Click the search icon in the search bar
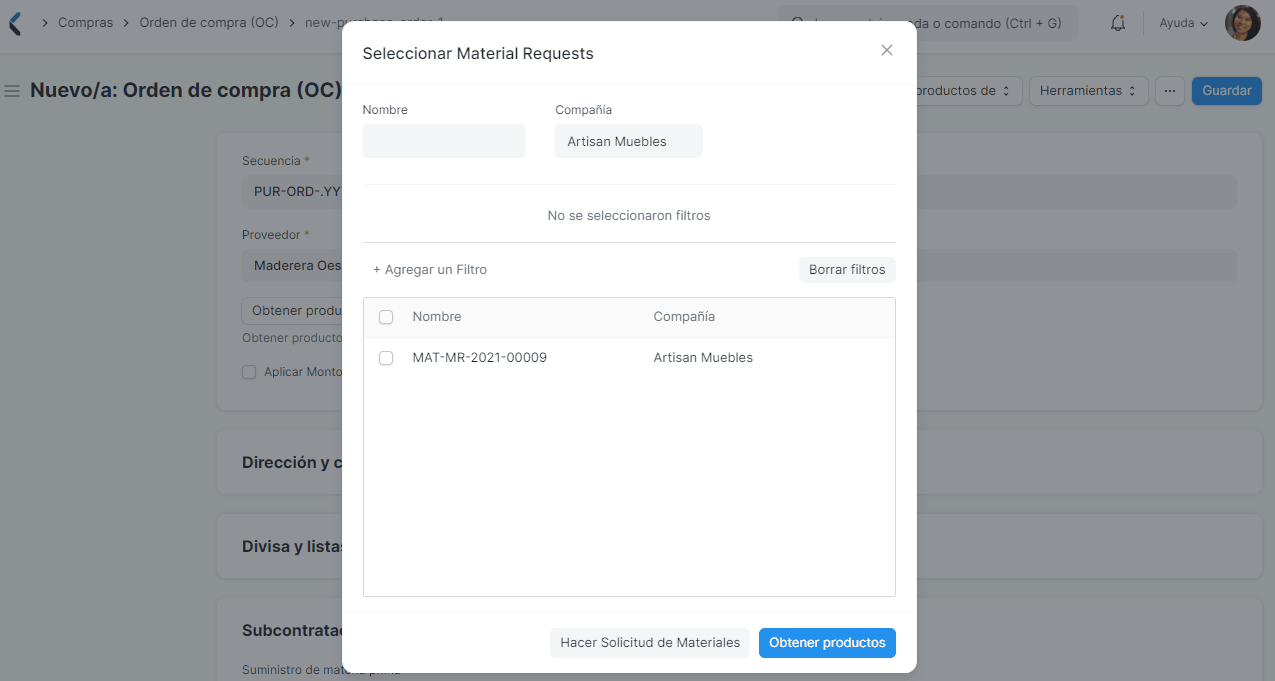Image resolution: width=1275 pixels, height=681 pixels. click(795, 22)
